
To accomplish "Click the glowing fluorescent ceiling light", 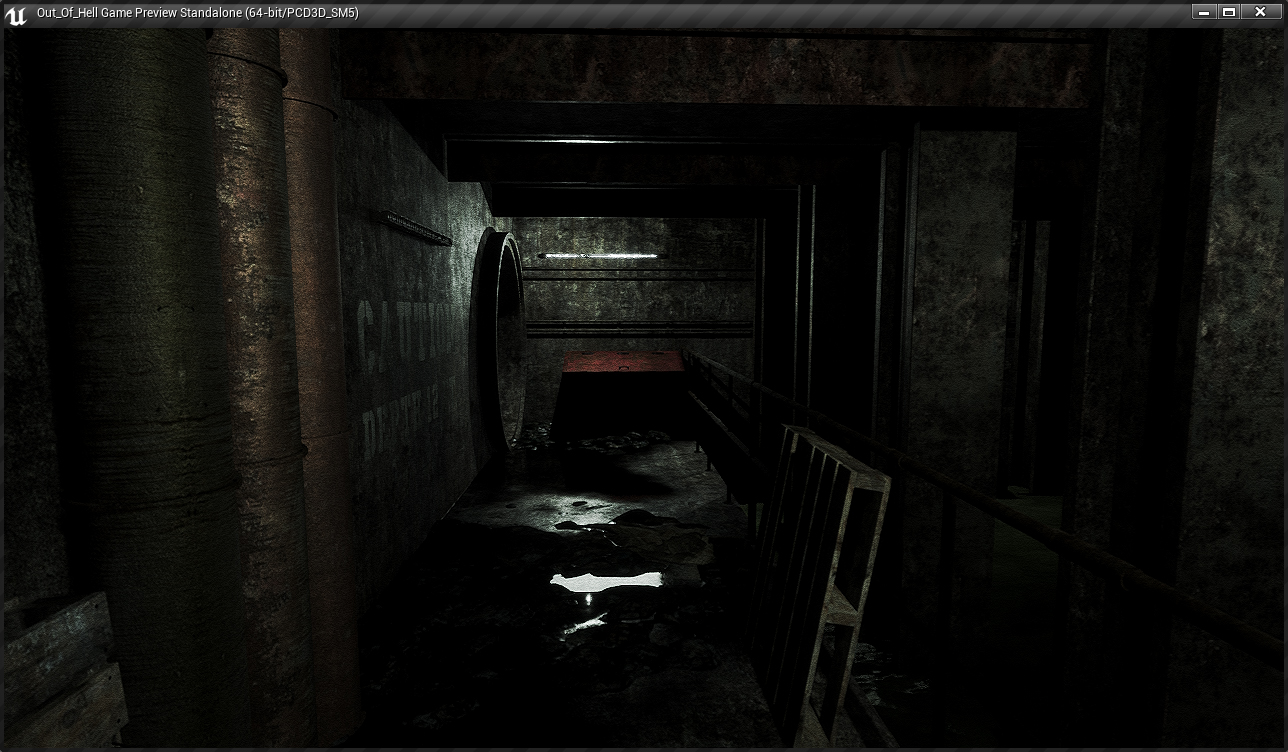I will point(598,256).
